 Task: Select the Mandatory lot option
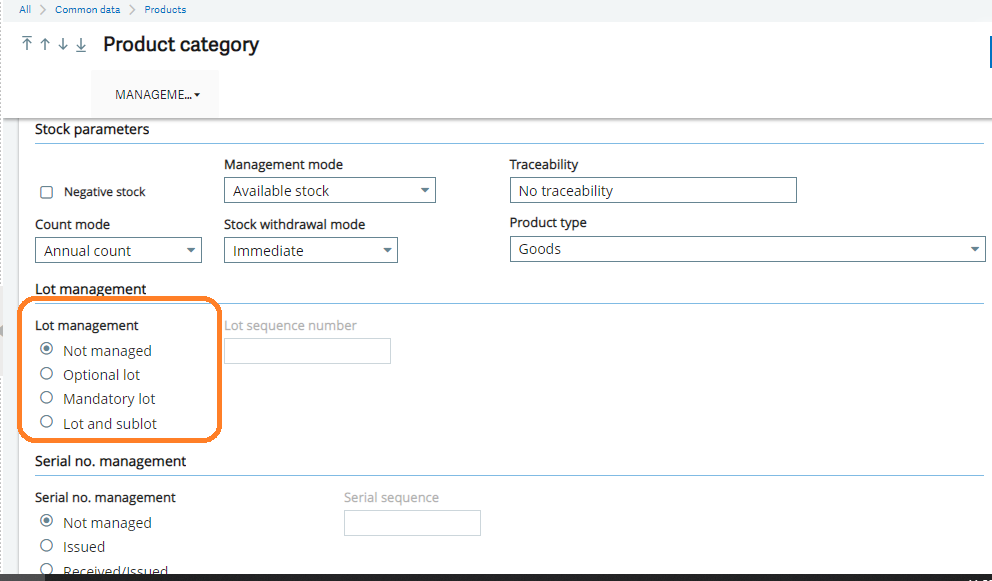tap(46, 398)
